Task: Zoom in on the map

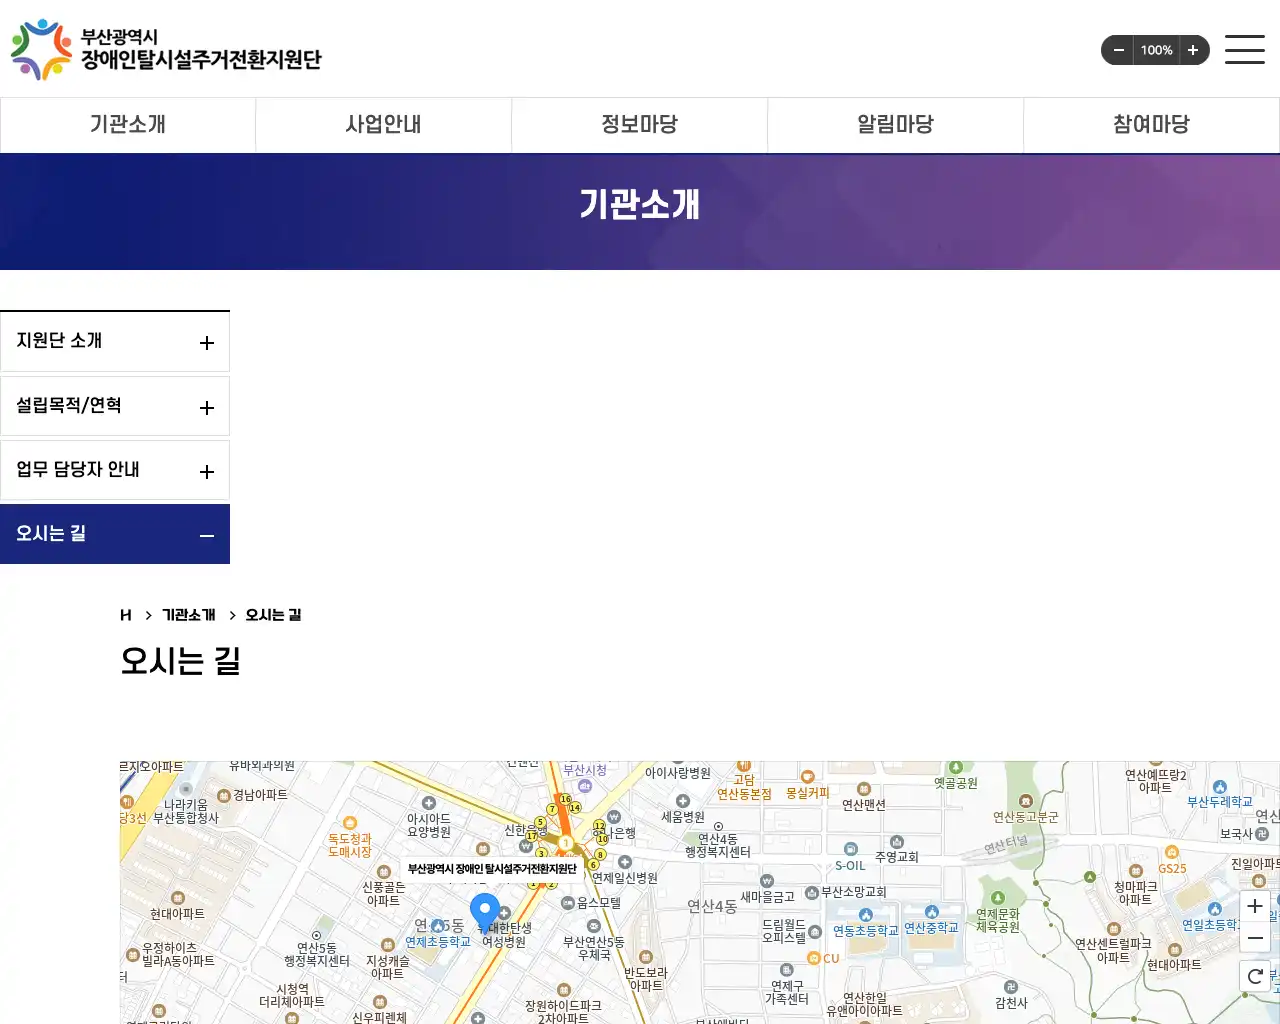Action: [x=1255, y=906]
